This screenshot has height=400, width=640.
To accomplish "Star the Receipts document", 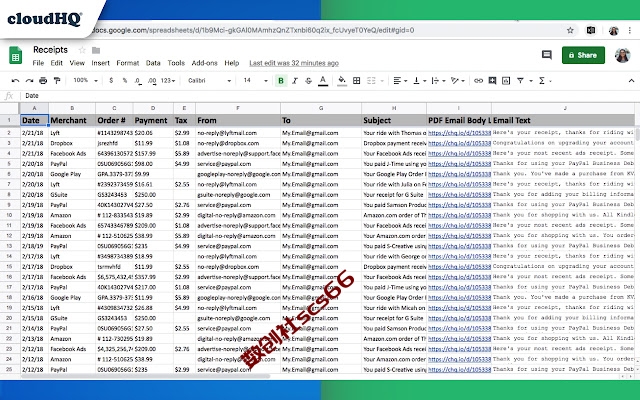I will coord(82,50).
